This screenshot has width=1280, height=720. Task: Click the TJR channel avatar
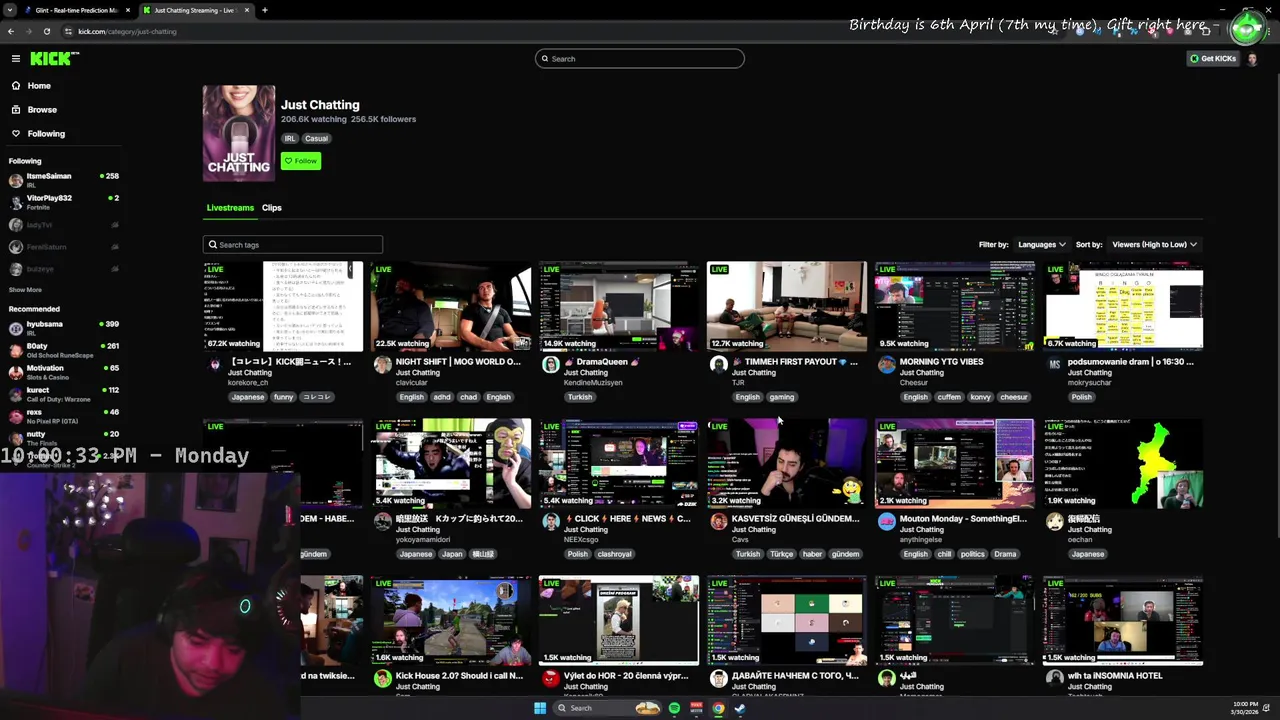pos(718,365)
